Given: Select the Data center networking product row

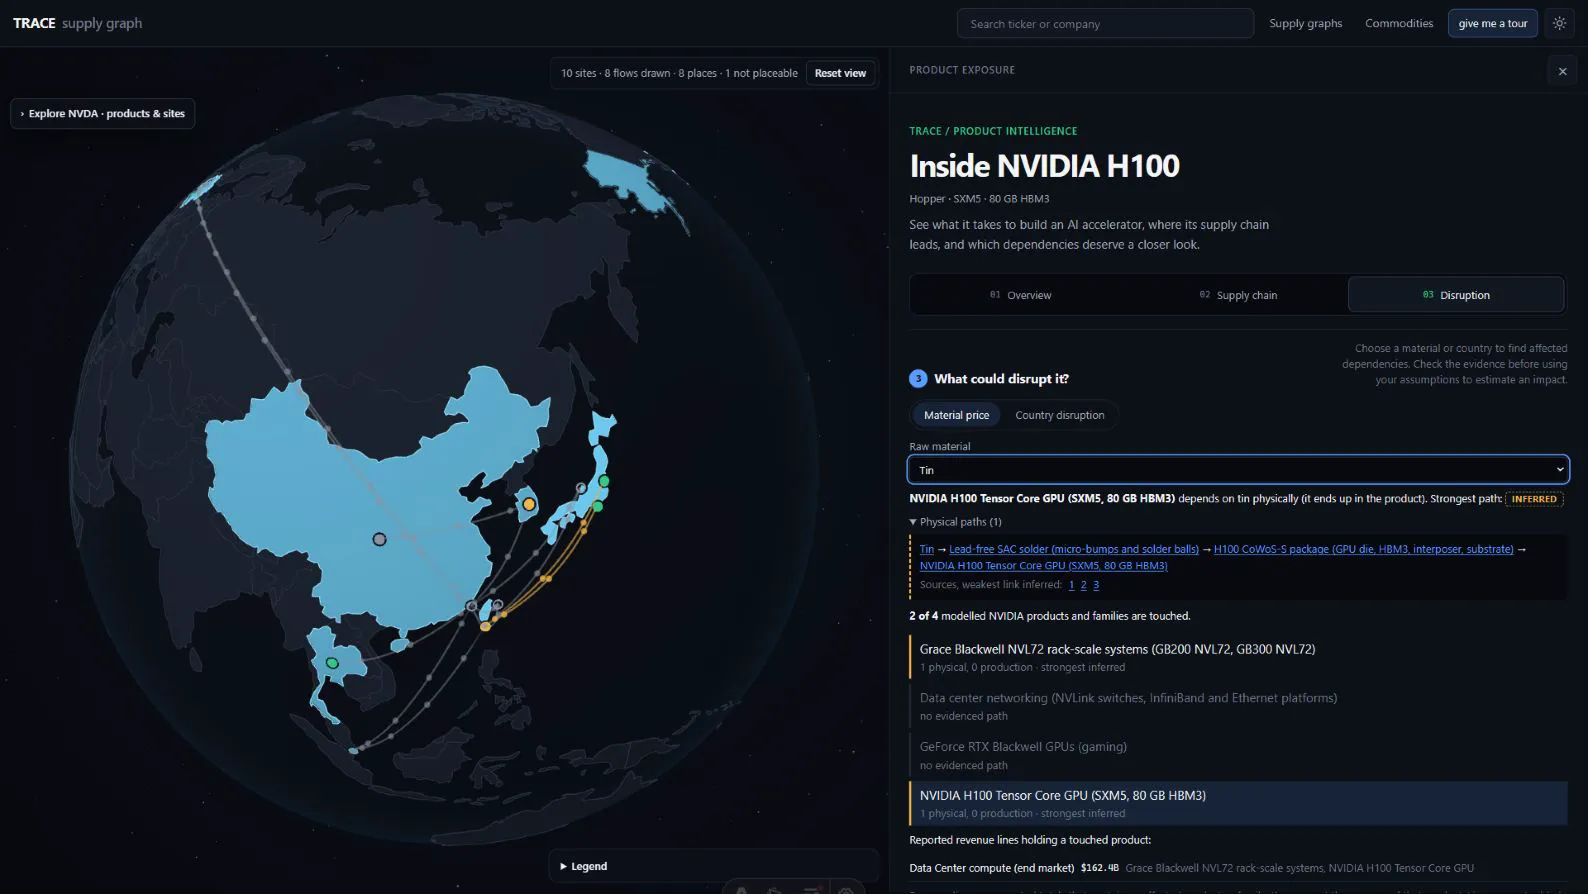Looking at the screenshot, I should [1238, 706].
